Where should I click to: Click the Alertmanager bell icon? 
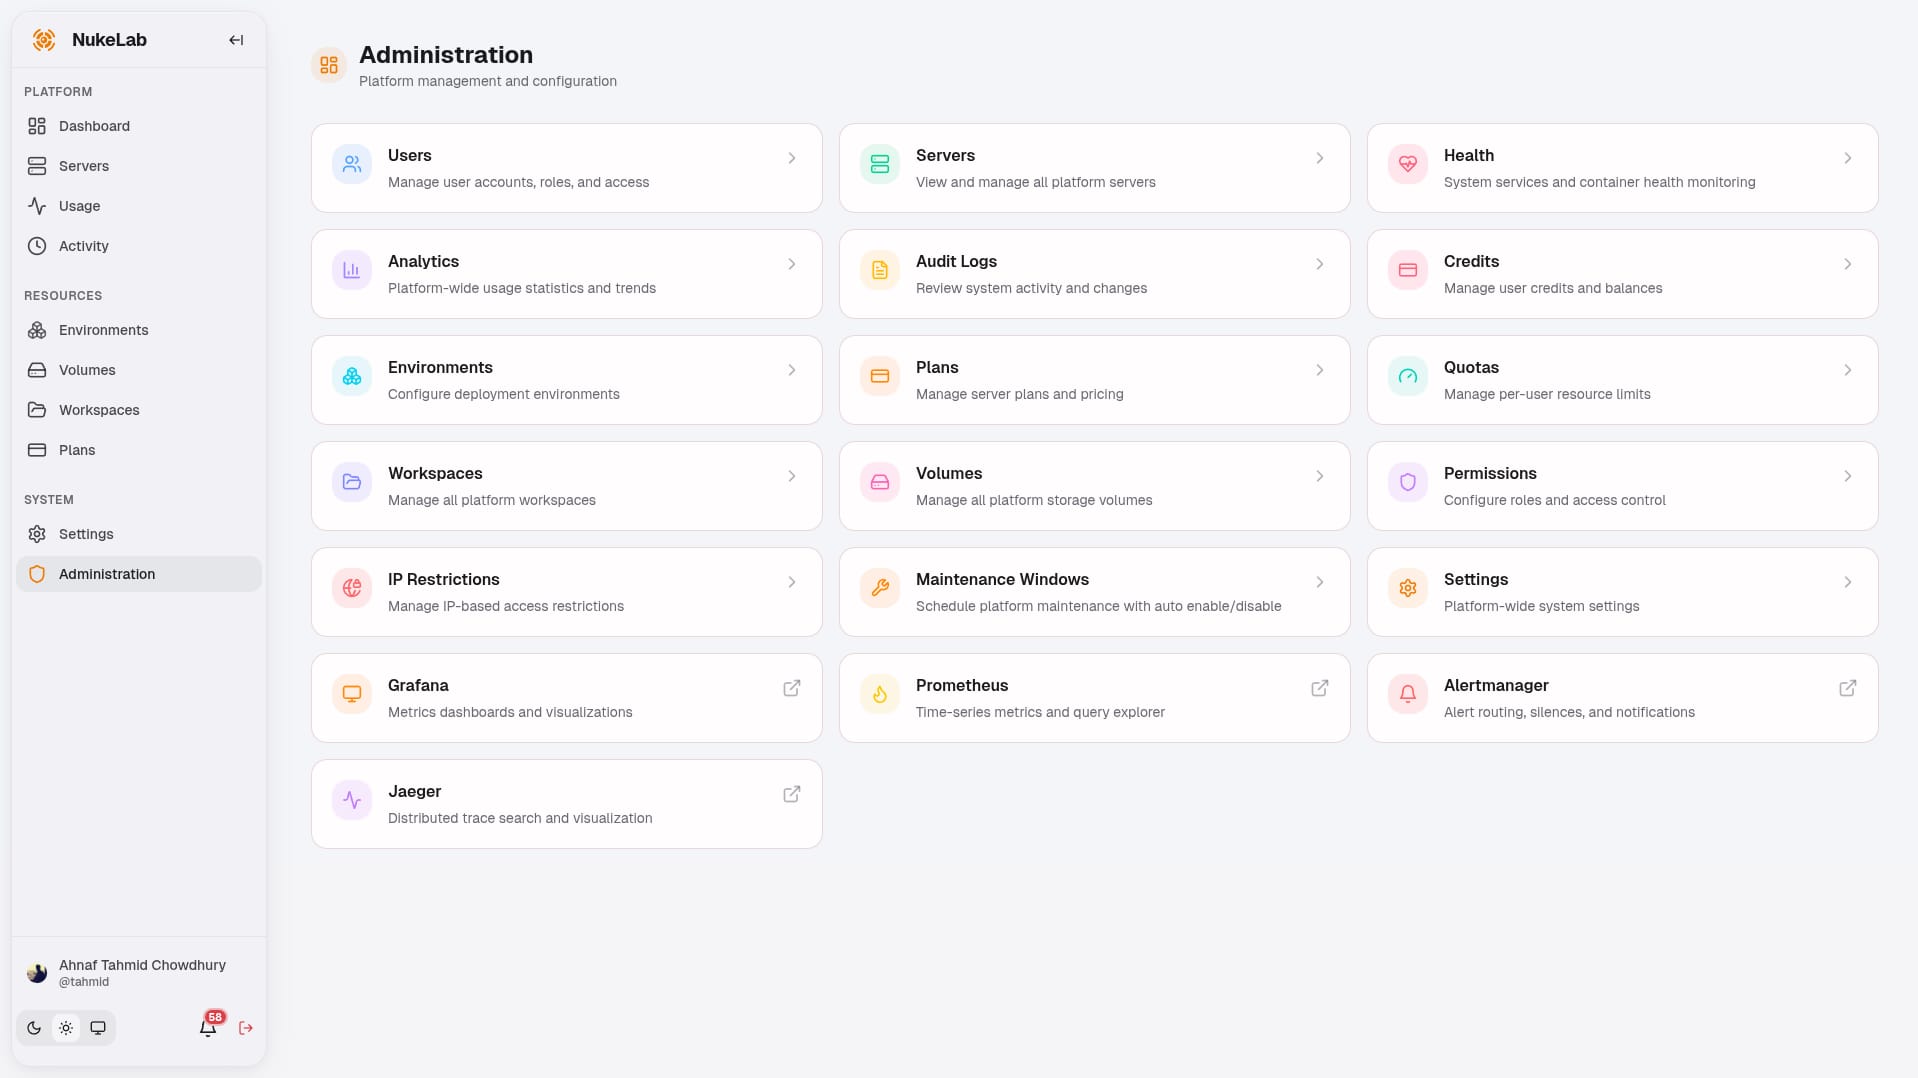coord(1408,694)
